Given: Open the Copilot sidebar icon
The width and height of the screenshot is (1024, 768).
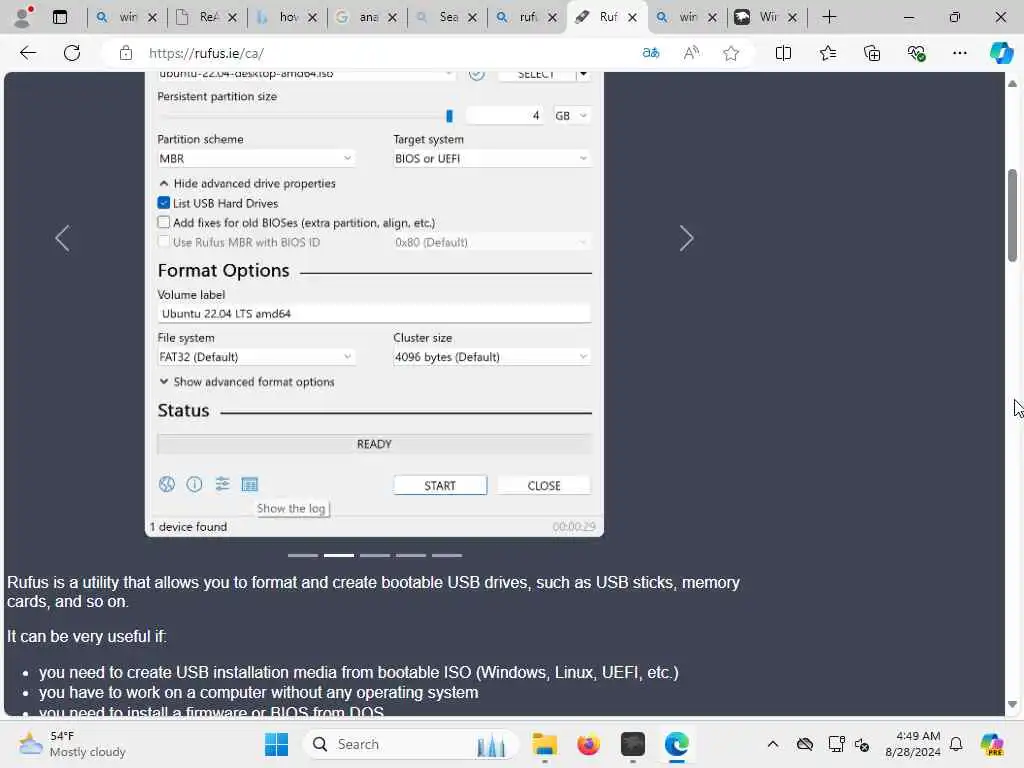Looking at the screenshot, I should pyautogui.click(x=1001, y=53).
